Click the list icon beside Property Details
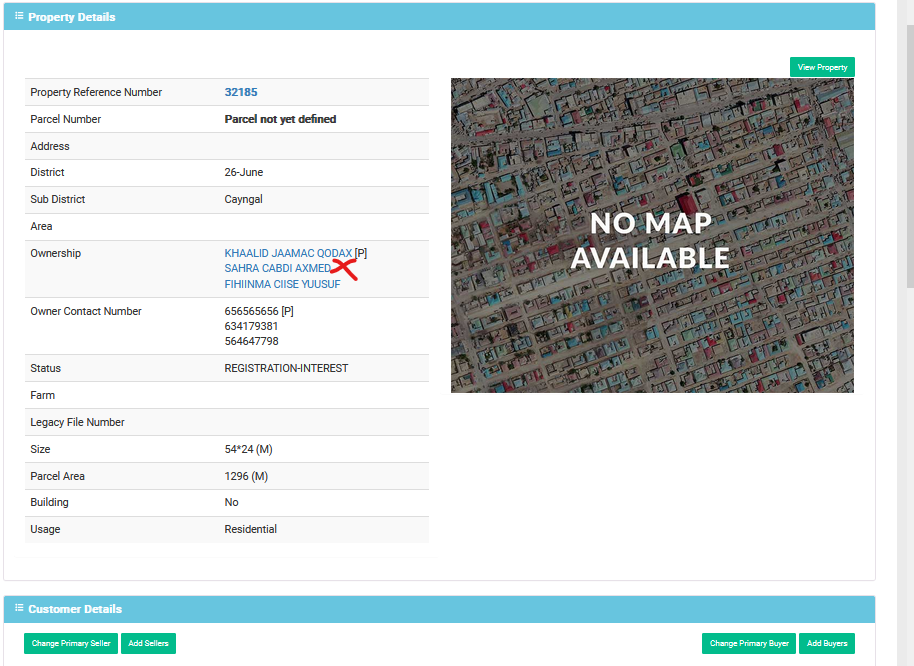This screenshot has height=666, width=914. tap(19, 16)
